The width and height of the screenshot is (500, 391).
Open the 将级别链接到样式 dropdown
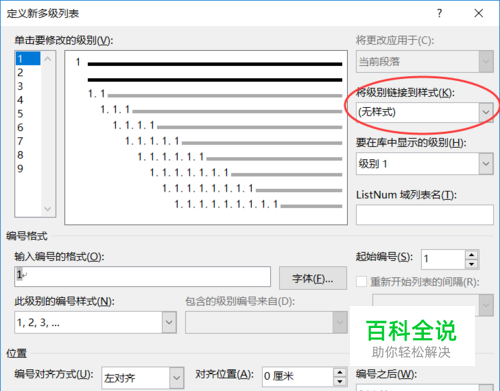(x=486, y=112)
